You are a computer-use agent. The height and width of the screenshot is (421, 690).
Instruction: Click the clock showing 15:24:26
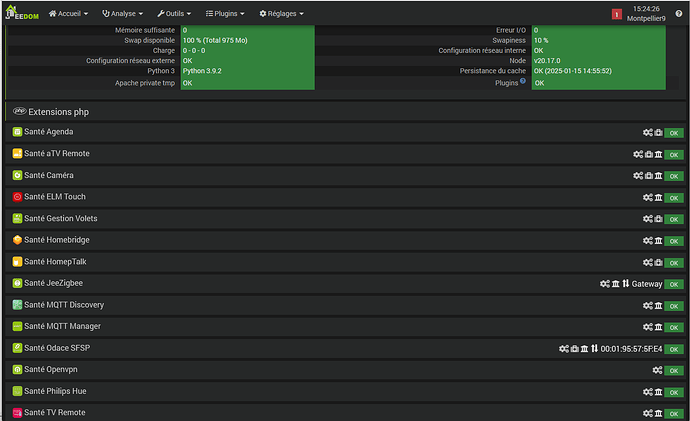(646, 9)
